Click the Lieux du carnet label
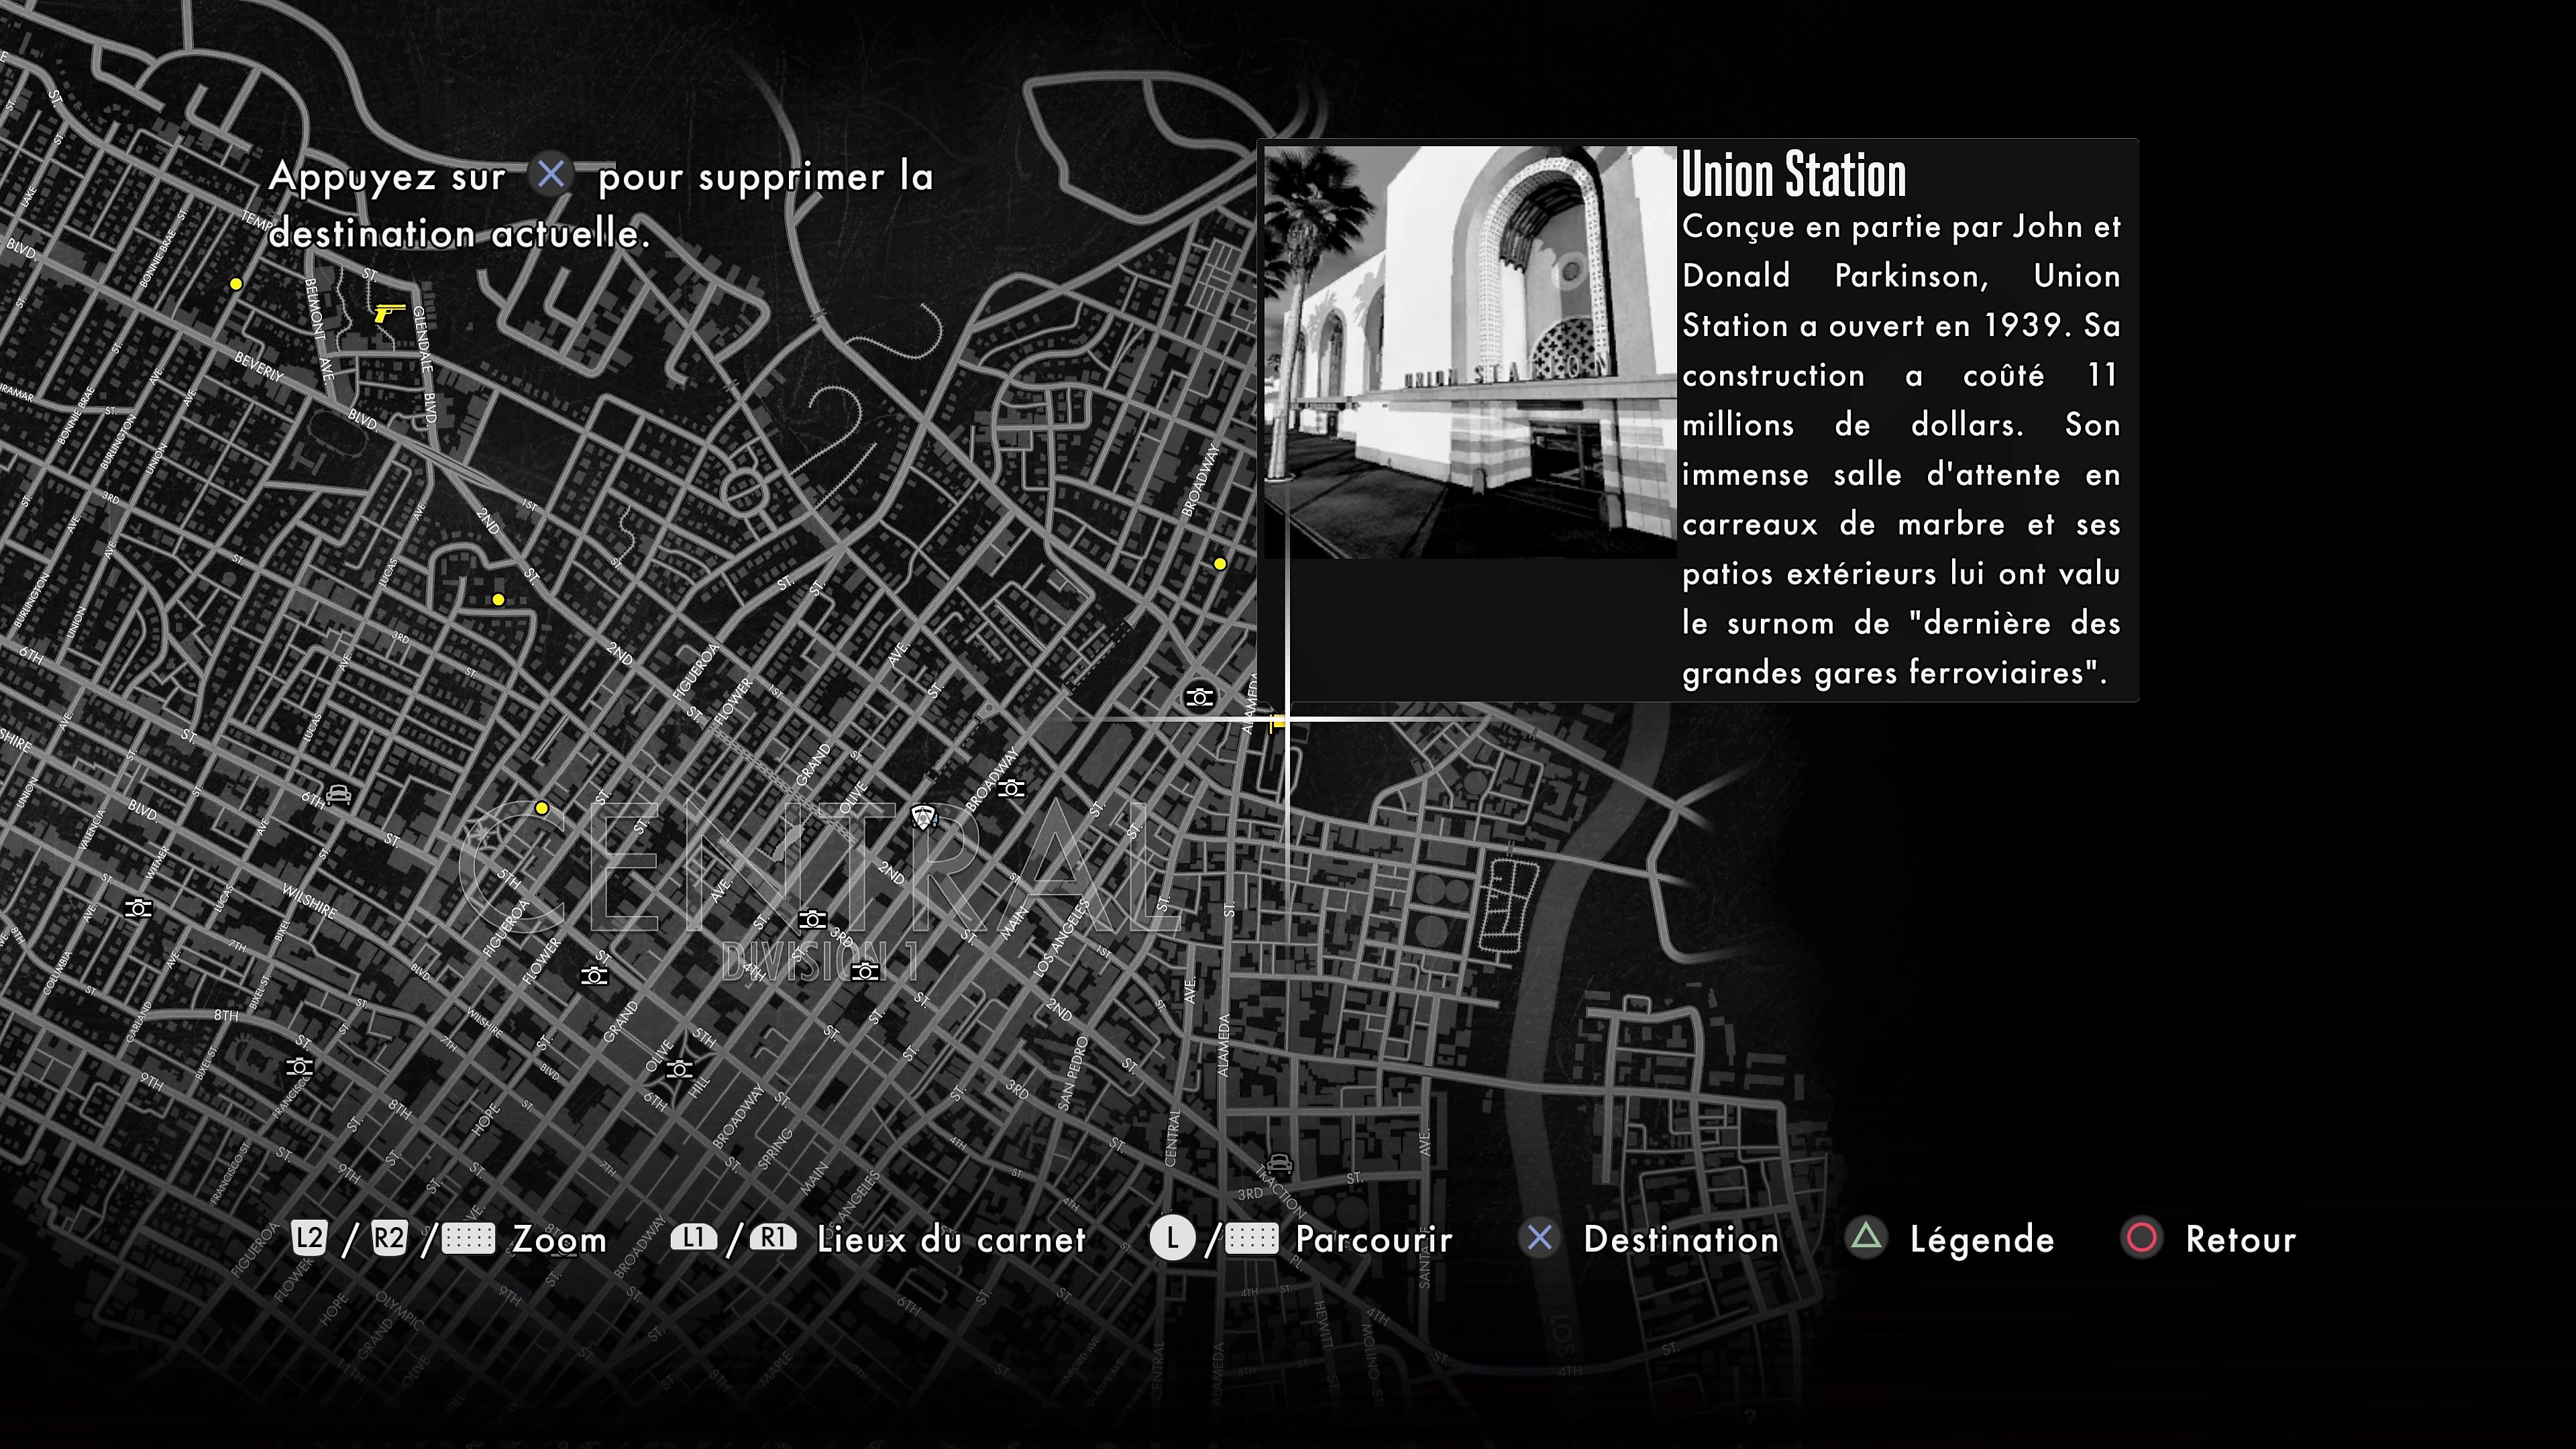 click(x=951, y=1240)
